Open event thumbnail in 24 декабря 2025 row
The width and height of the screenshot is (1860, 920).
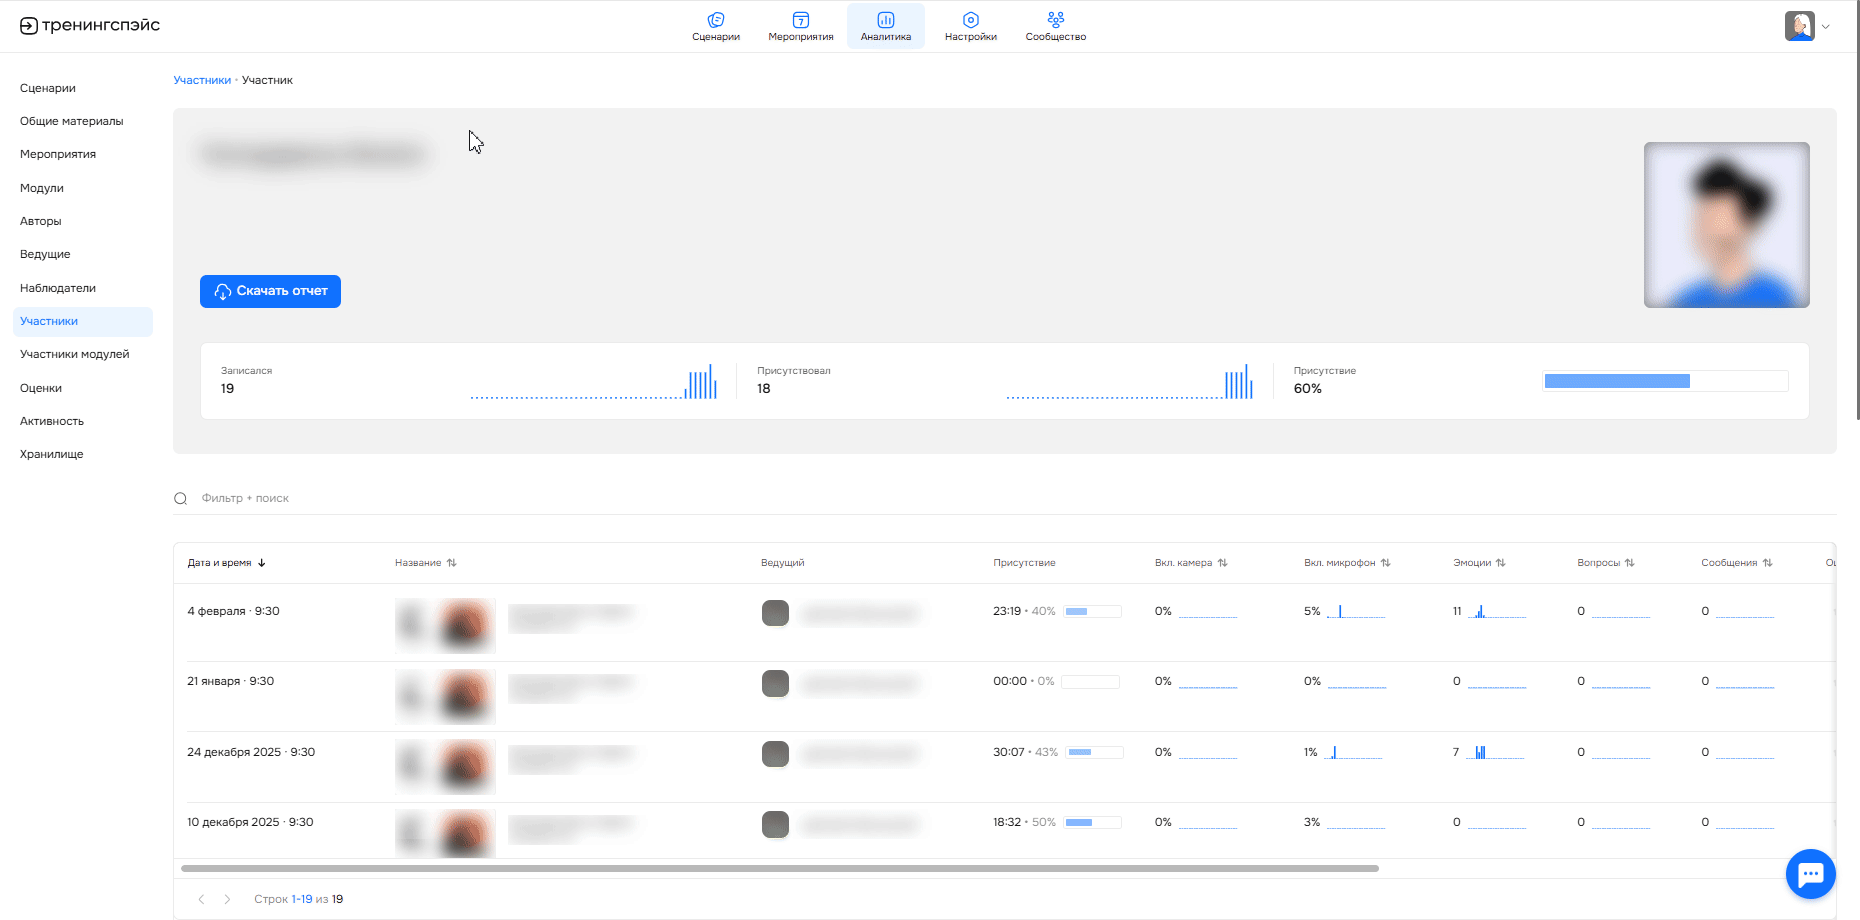pyautogui.click(x=446, y=766)
